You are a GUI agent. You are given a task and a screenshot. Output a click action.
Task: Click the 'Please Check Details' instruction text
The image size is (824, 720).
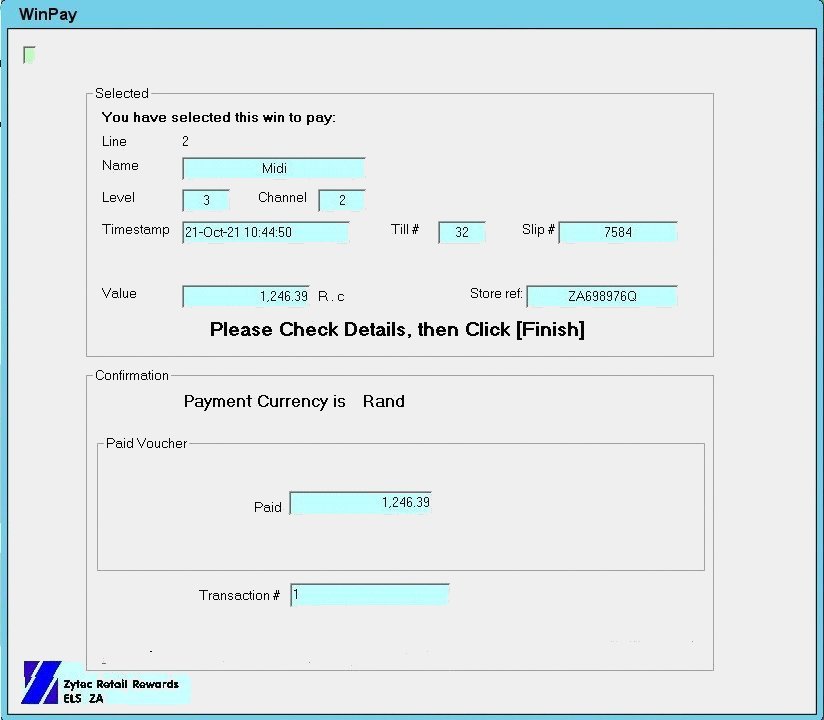coord(397,330)
